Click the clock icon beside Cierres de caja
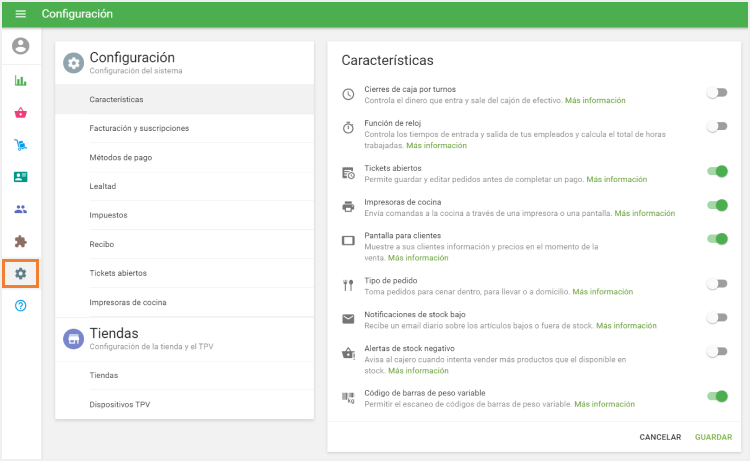This screenshot has height=461, width=750. coord(348,94)
